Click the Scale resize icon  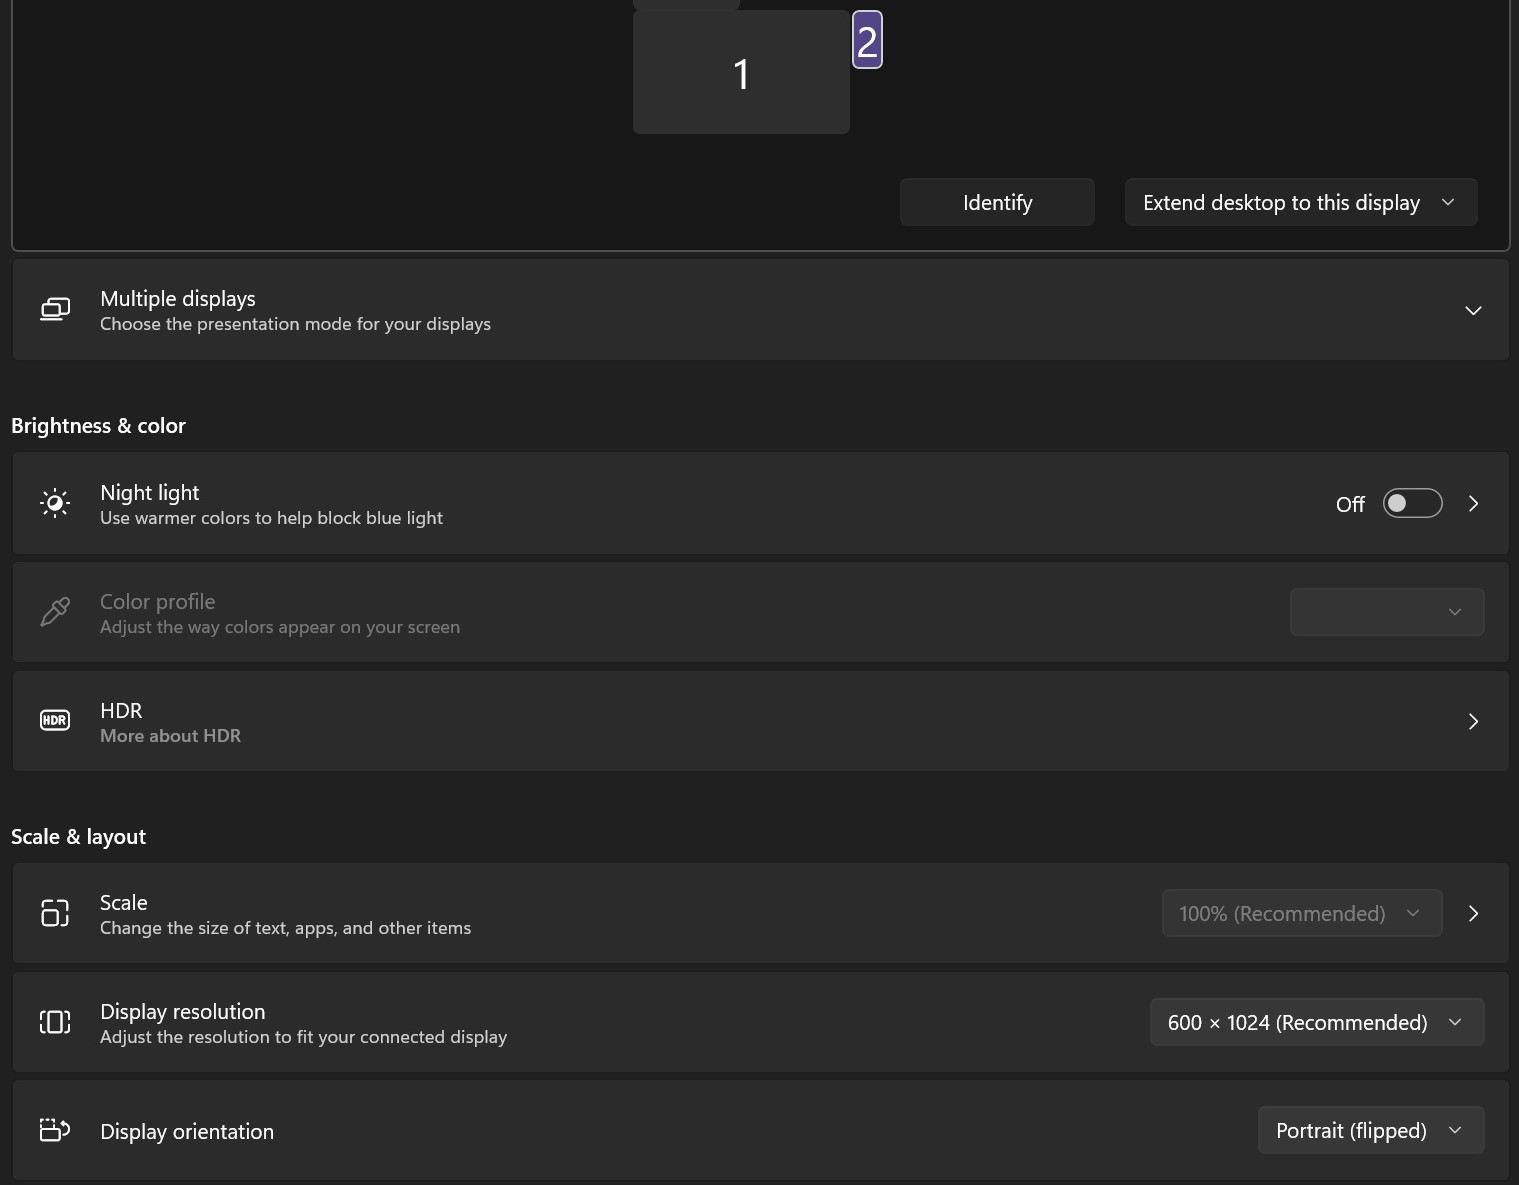coord(55,913)
